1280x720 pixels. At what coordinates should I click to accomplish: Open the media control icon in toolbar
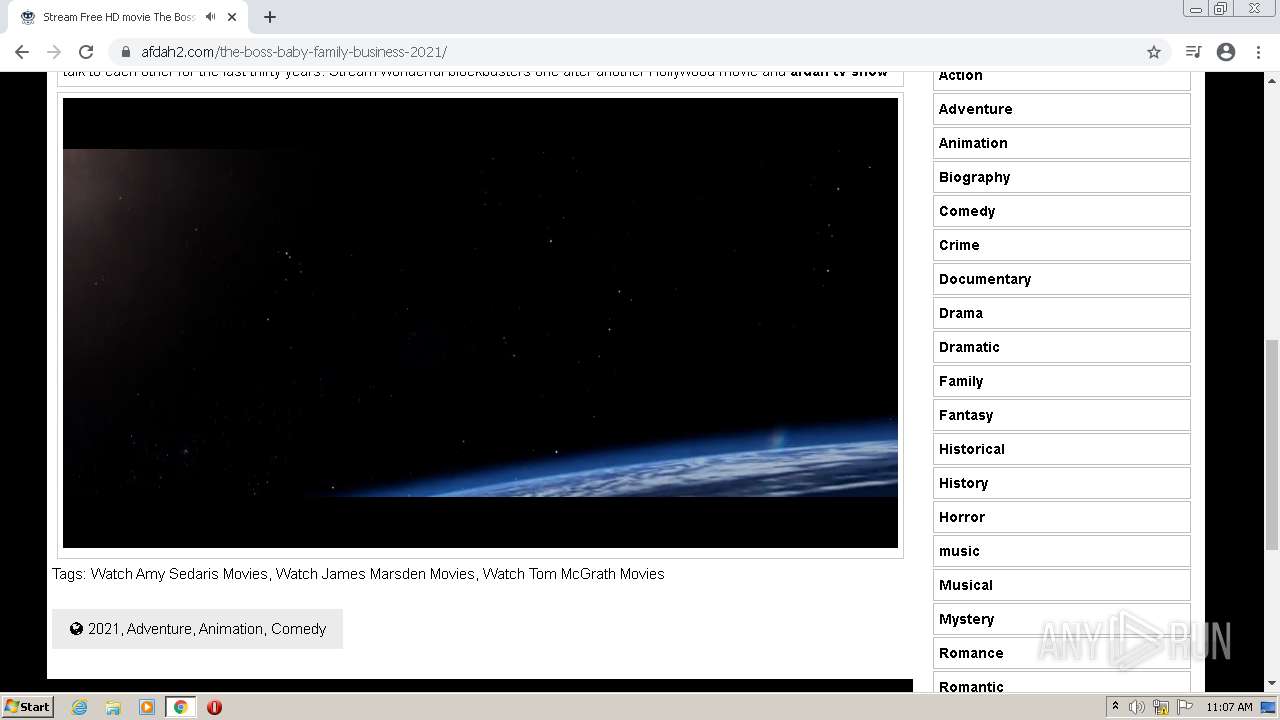point(1193,52)
